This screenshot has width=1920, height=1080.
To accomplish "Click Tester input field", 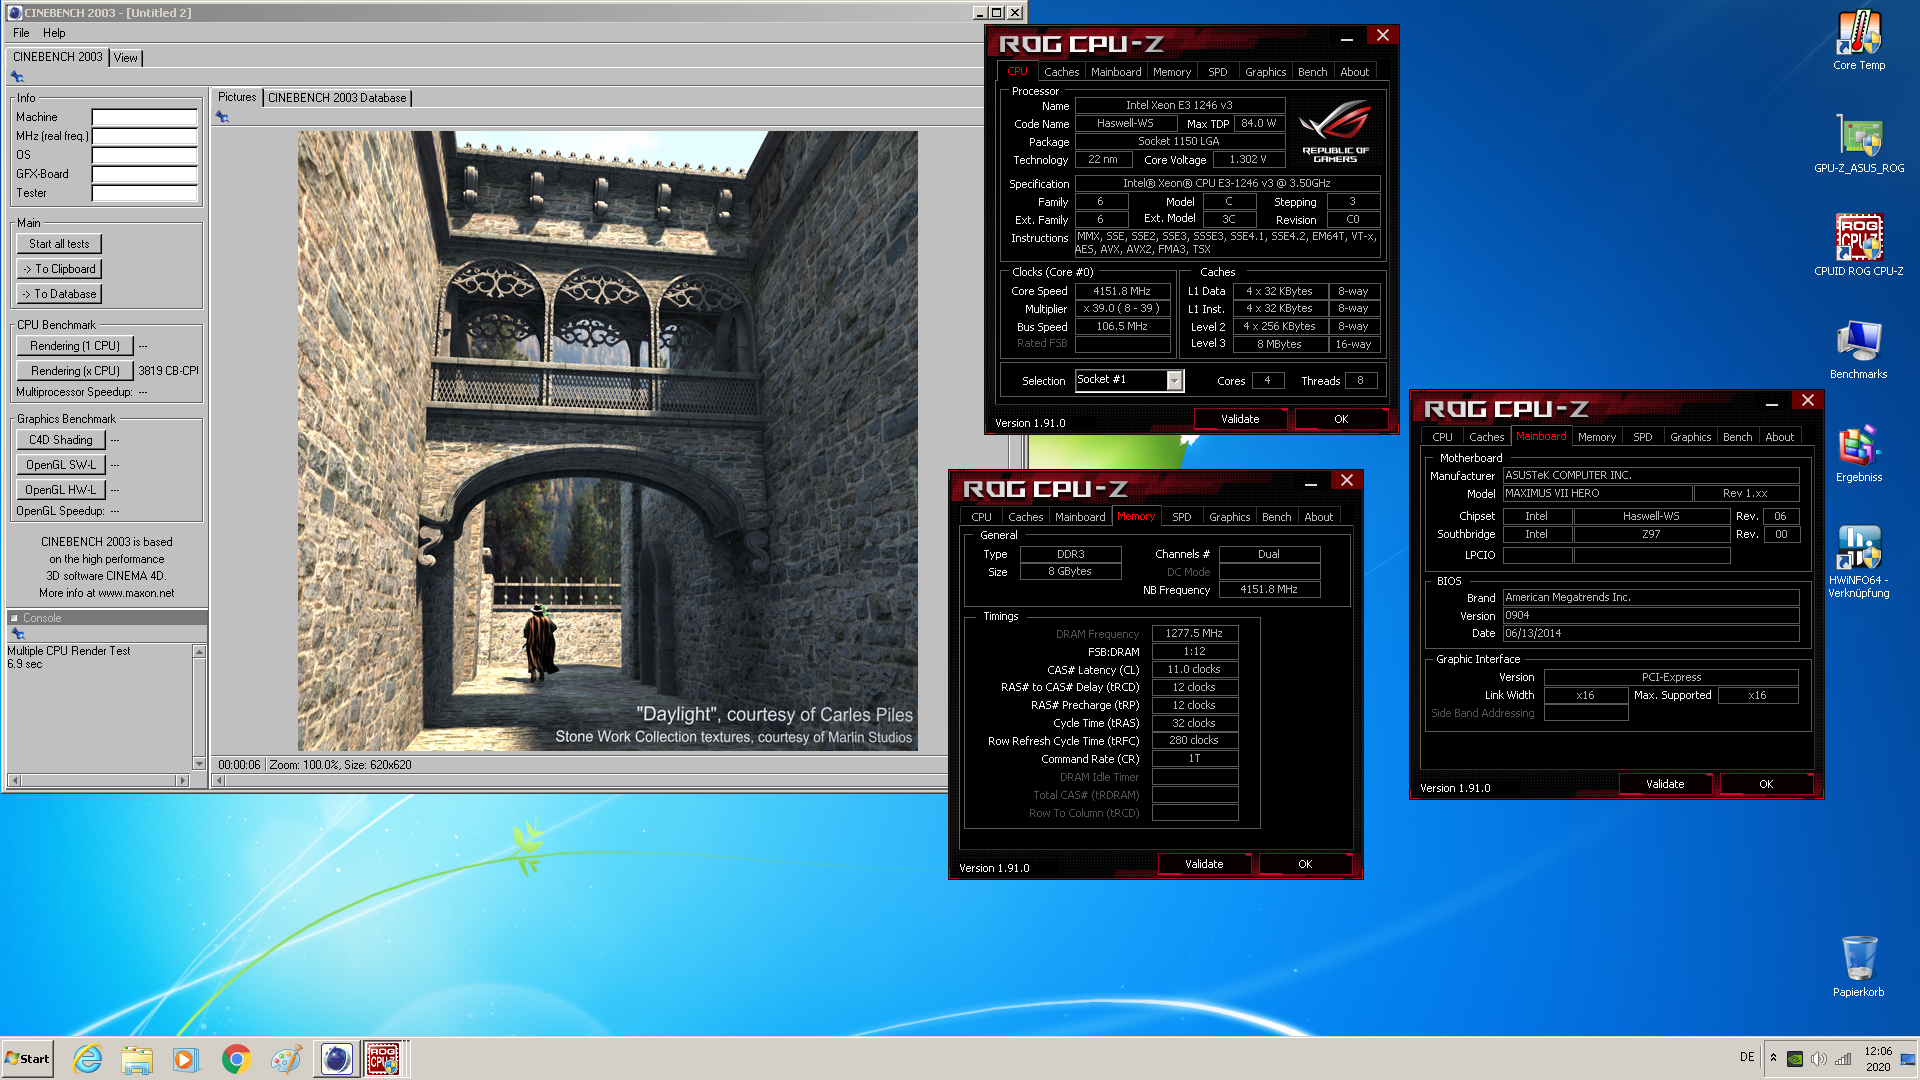I will (145, 193).
